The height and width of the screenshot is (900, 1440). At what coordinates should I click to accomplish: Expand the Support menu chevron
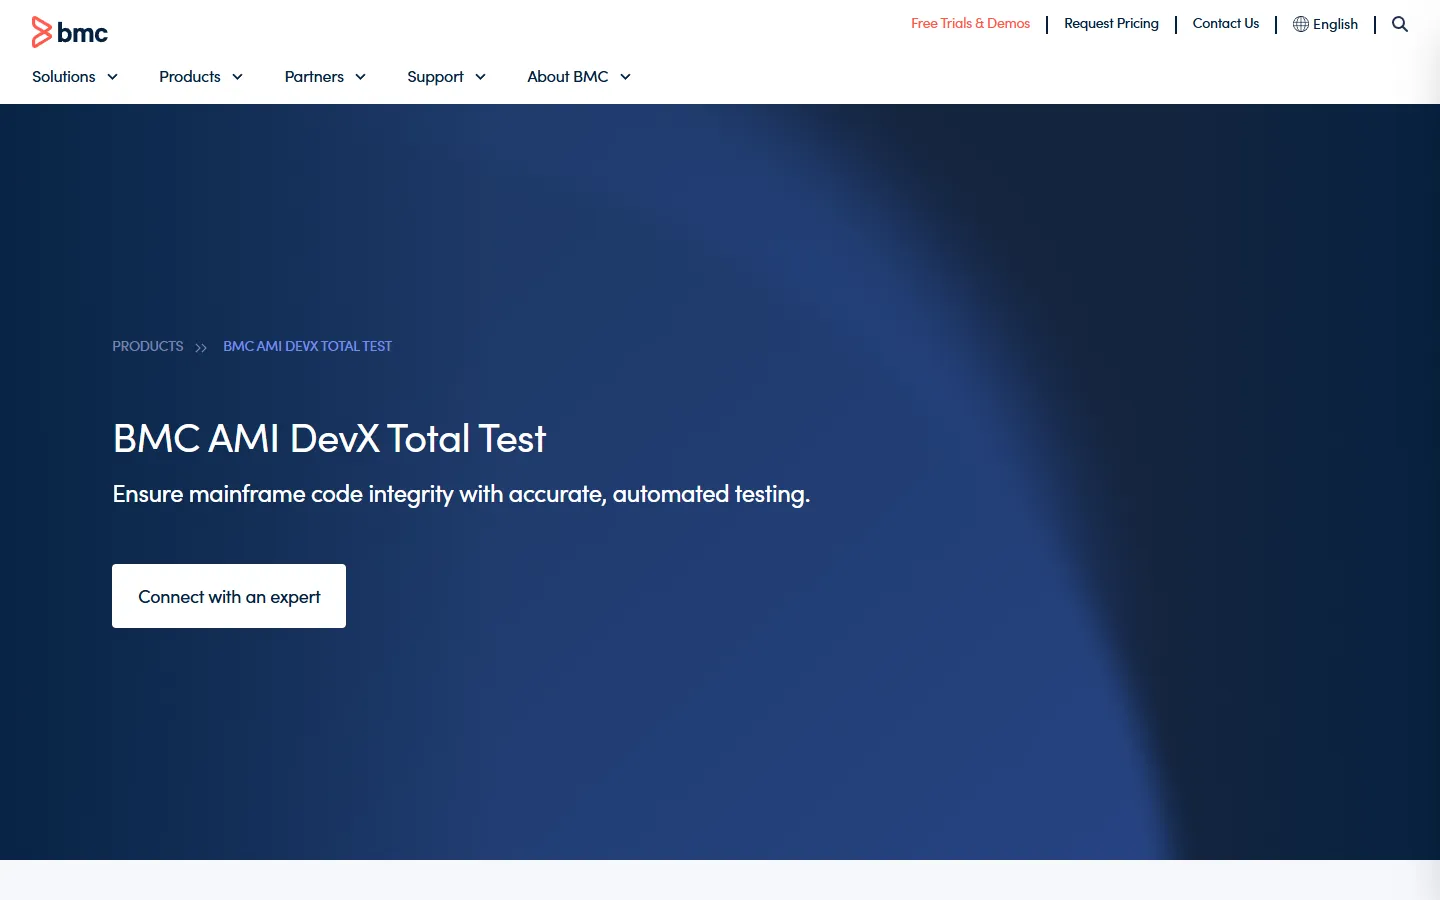pyautogui.click(x=480, y=77)
